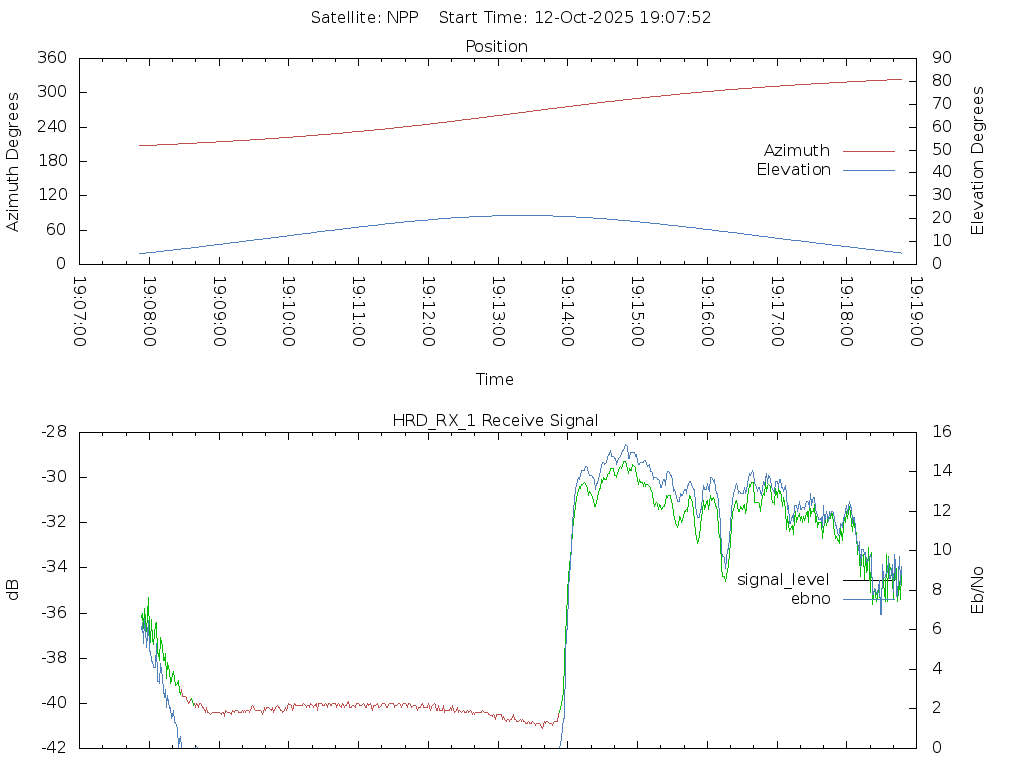Click the 19:16:00 time axis tick label
Image resolution: width=1024 pixels, height=768 pixels.
707,311
